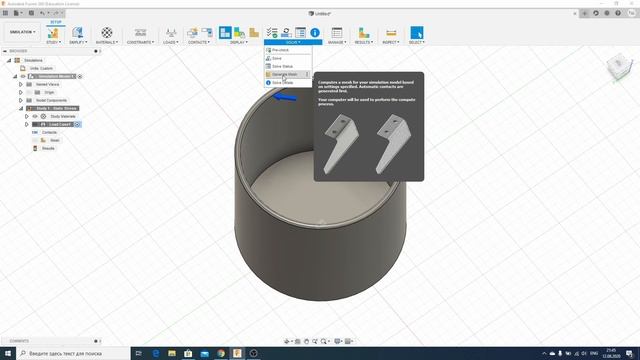The width and height of the screenshot is (640, 360).
Task: Expand the Load Case1 tree node
Action: [27, 124]
